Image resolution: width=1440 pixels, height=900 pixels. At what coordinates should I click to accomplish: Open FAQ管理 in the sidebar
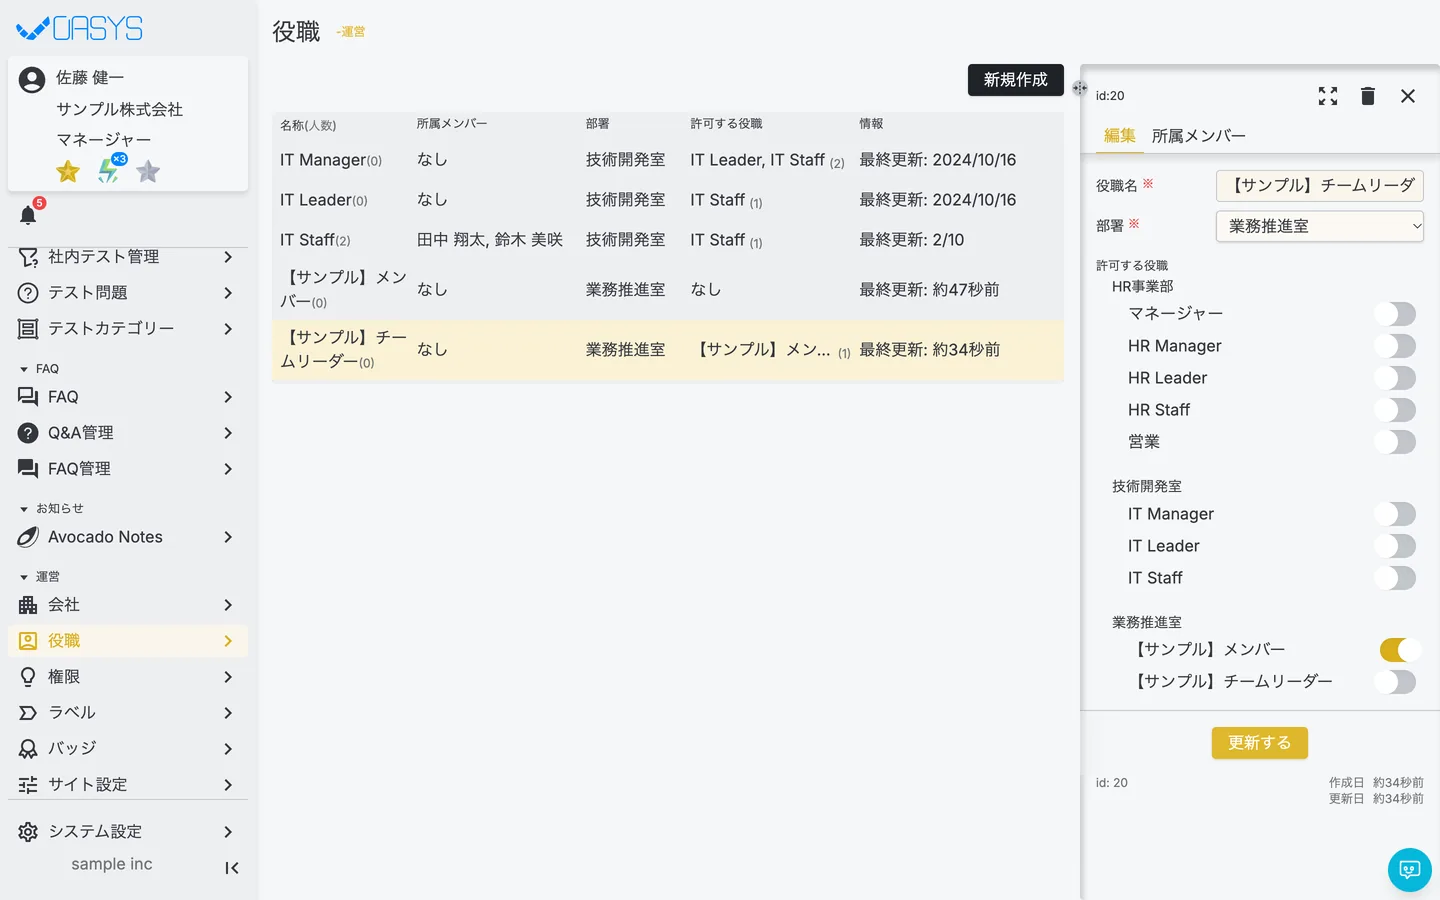click(x=128, y=469)
